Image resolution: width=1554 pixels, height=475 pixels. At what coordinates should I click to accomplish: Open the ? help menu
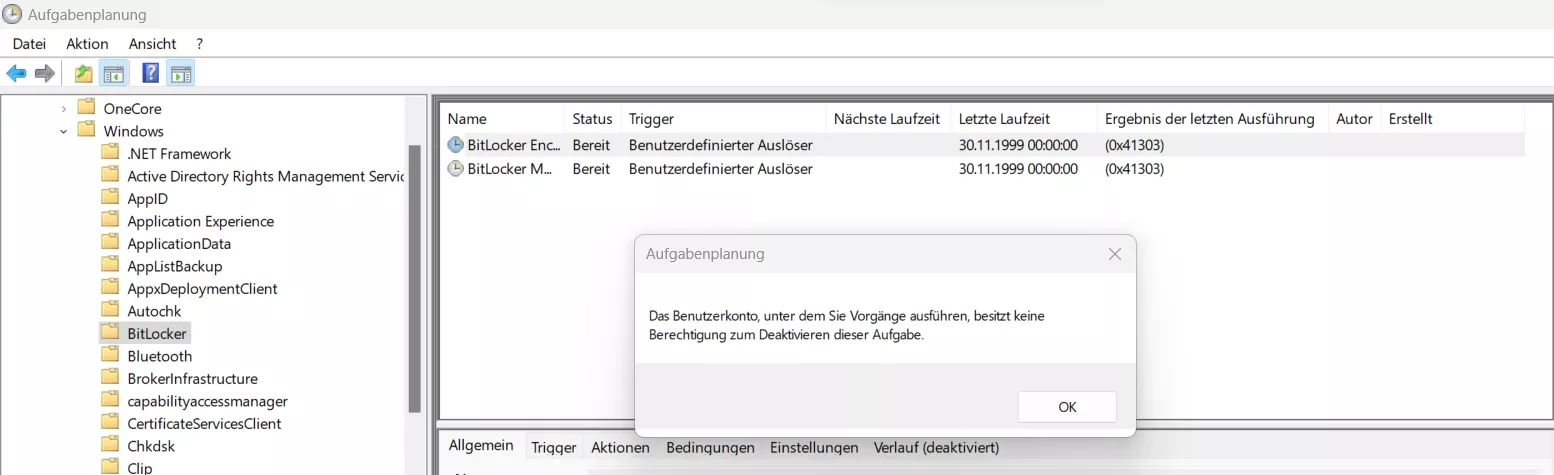(x=200, y=44)
